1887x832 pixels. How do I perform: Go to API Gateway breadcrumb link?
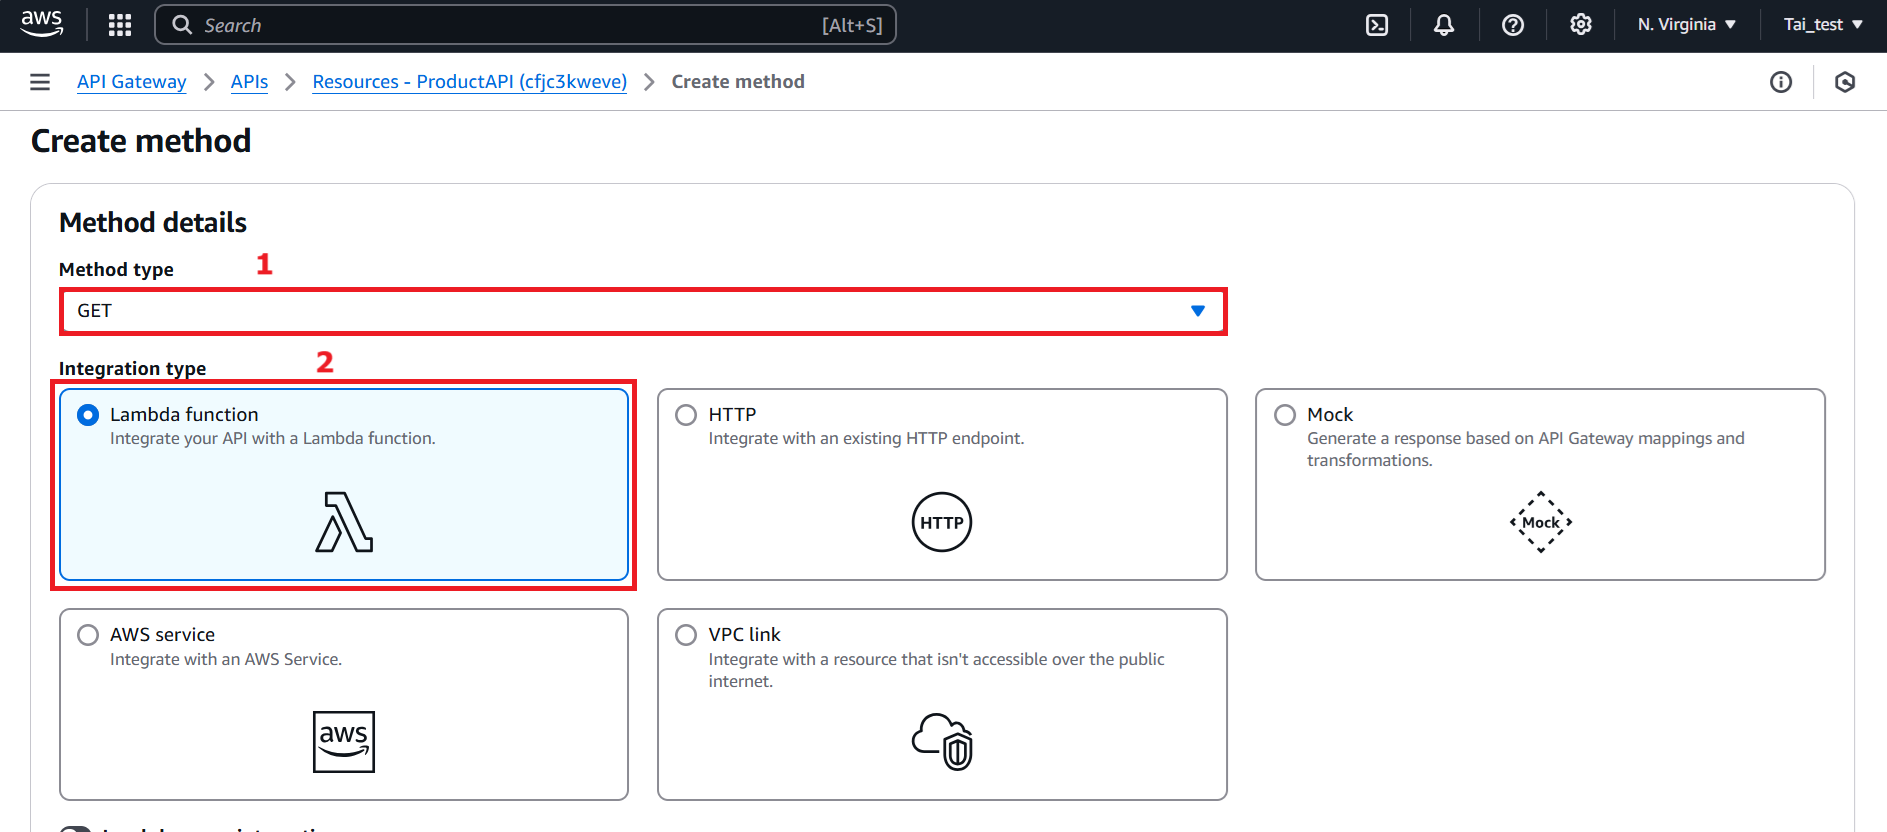click(132, 82)
